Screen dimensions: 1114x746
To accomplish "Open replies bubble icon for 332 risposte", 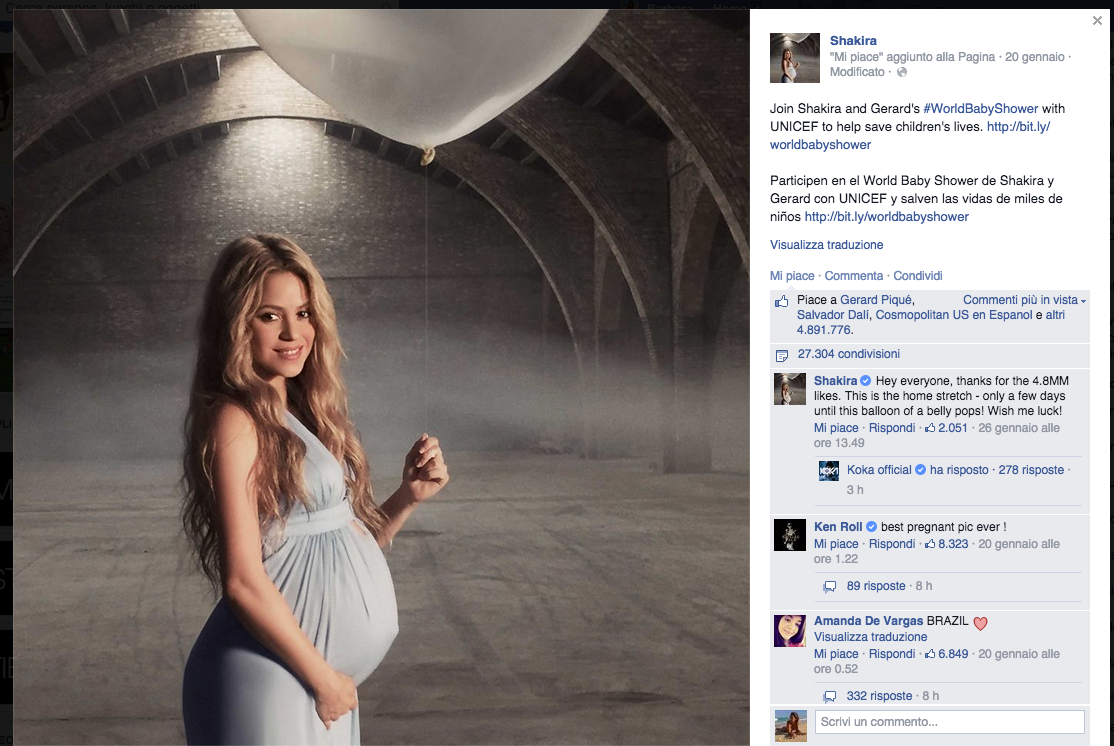I will pyautogui.click(x=829, y=697).
